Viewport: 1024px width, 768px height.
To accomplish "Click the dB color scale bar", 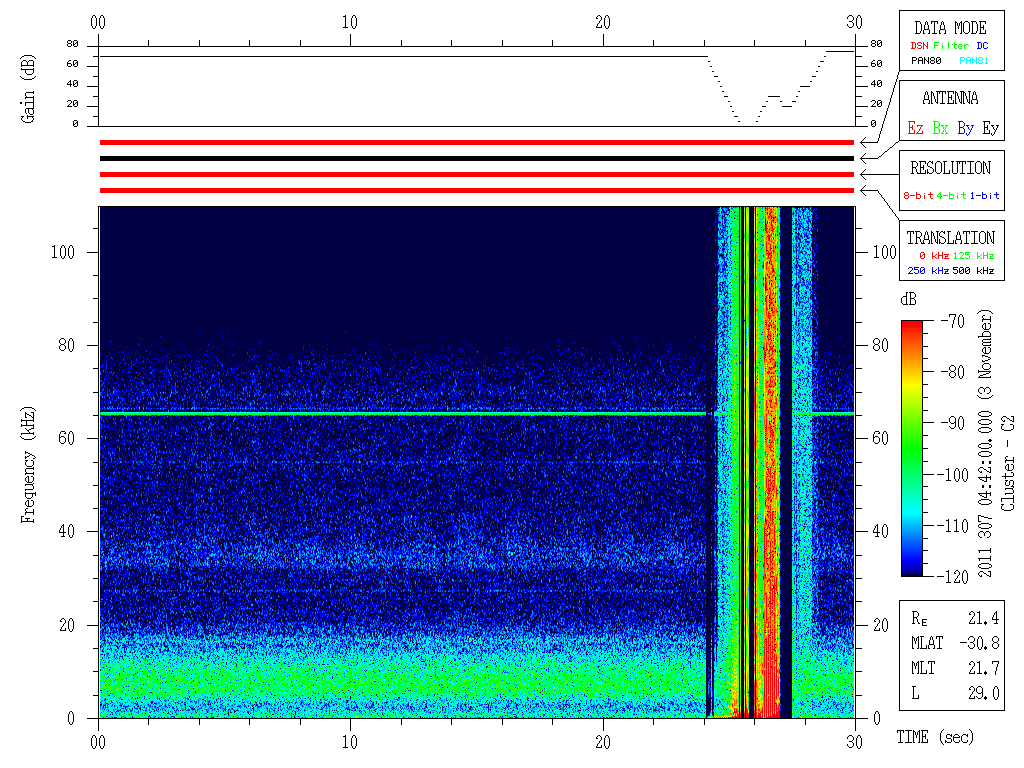I will pos(912,447).
